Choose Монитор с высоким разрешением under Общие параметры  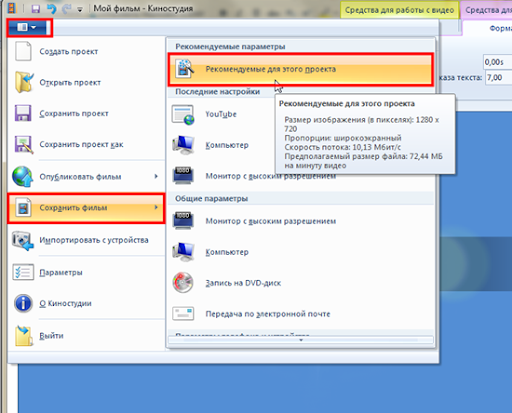[301, 221]
